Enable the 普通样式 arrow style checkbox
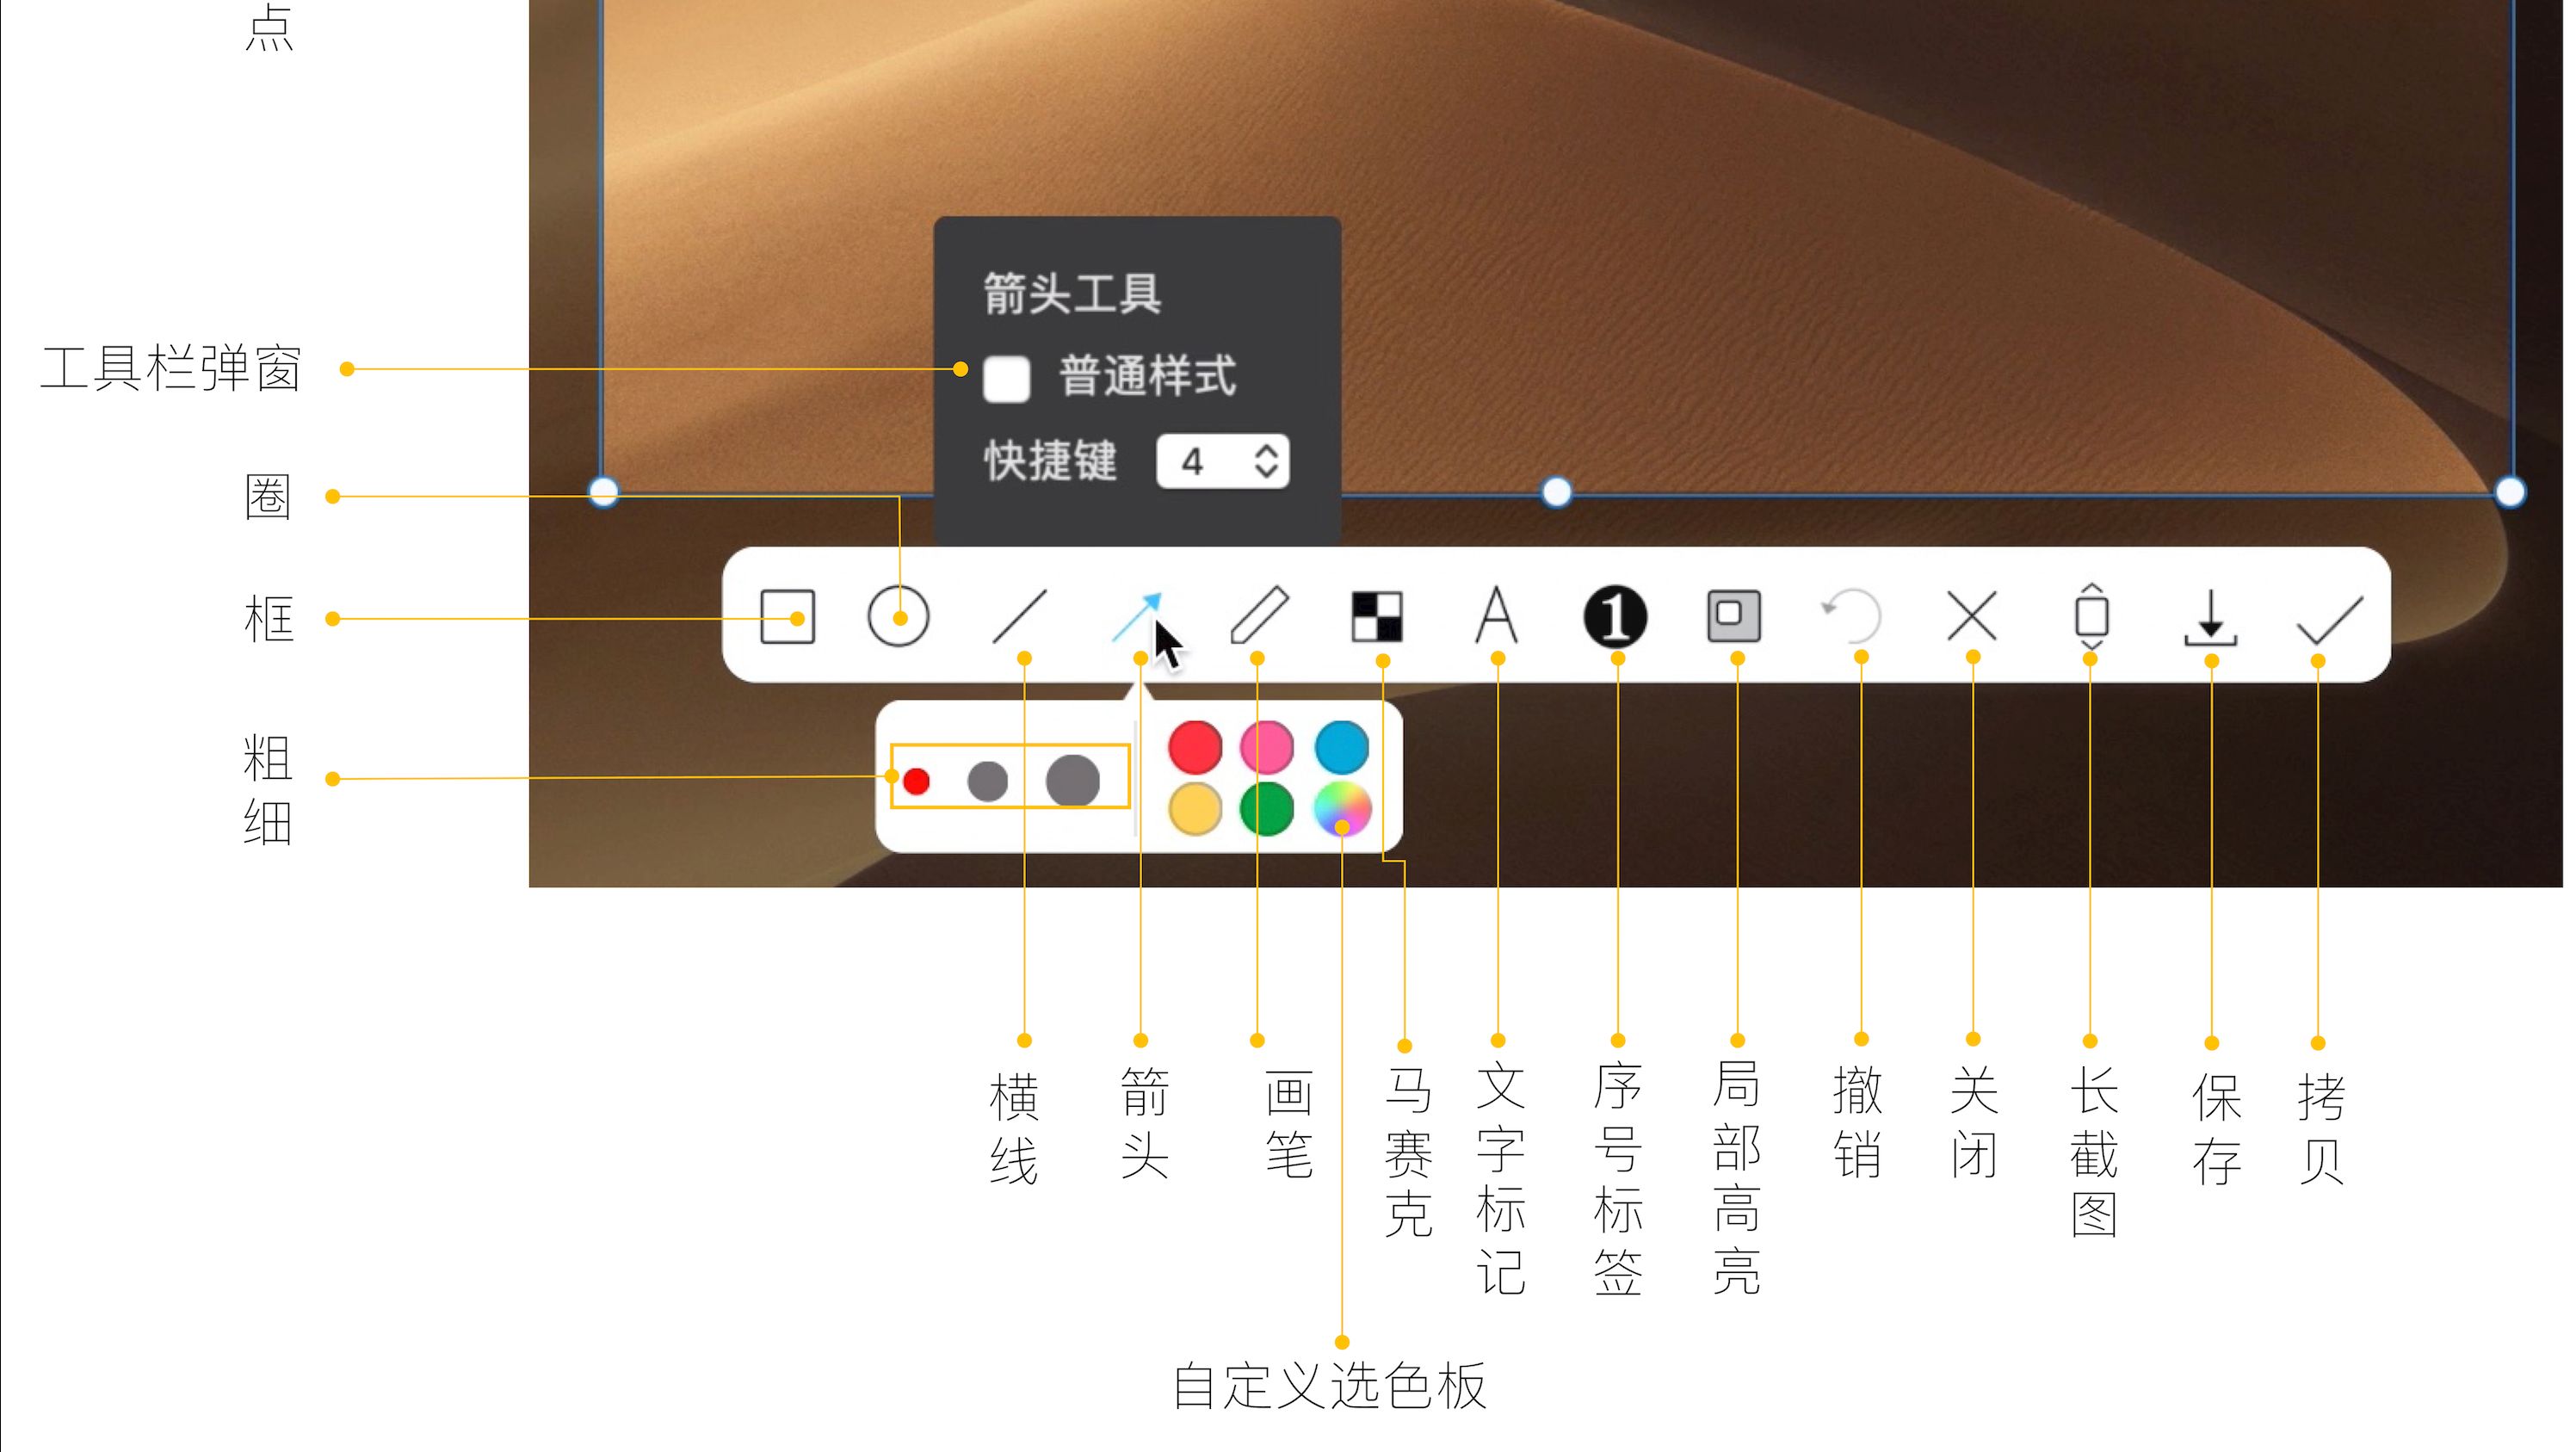Screen dimensions: 2576x1452 [x=1006, y=378]
